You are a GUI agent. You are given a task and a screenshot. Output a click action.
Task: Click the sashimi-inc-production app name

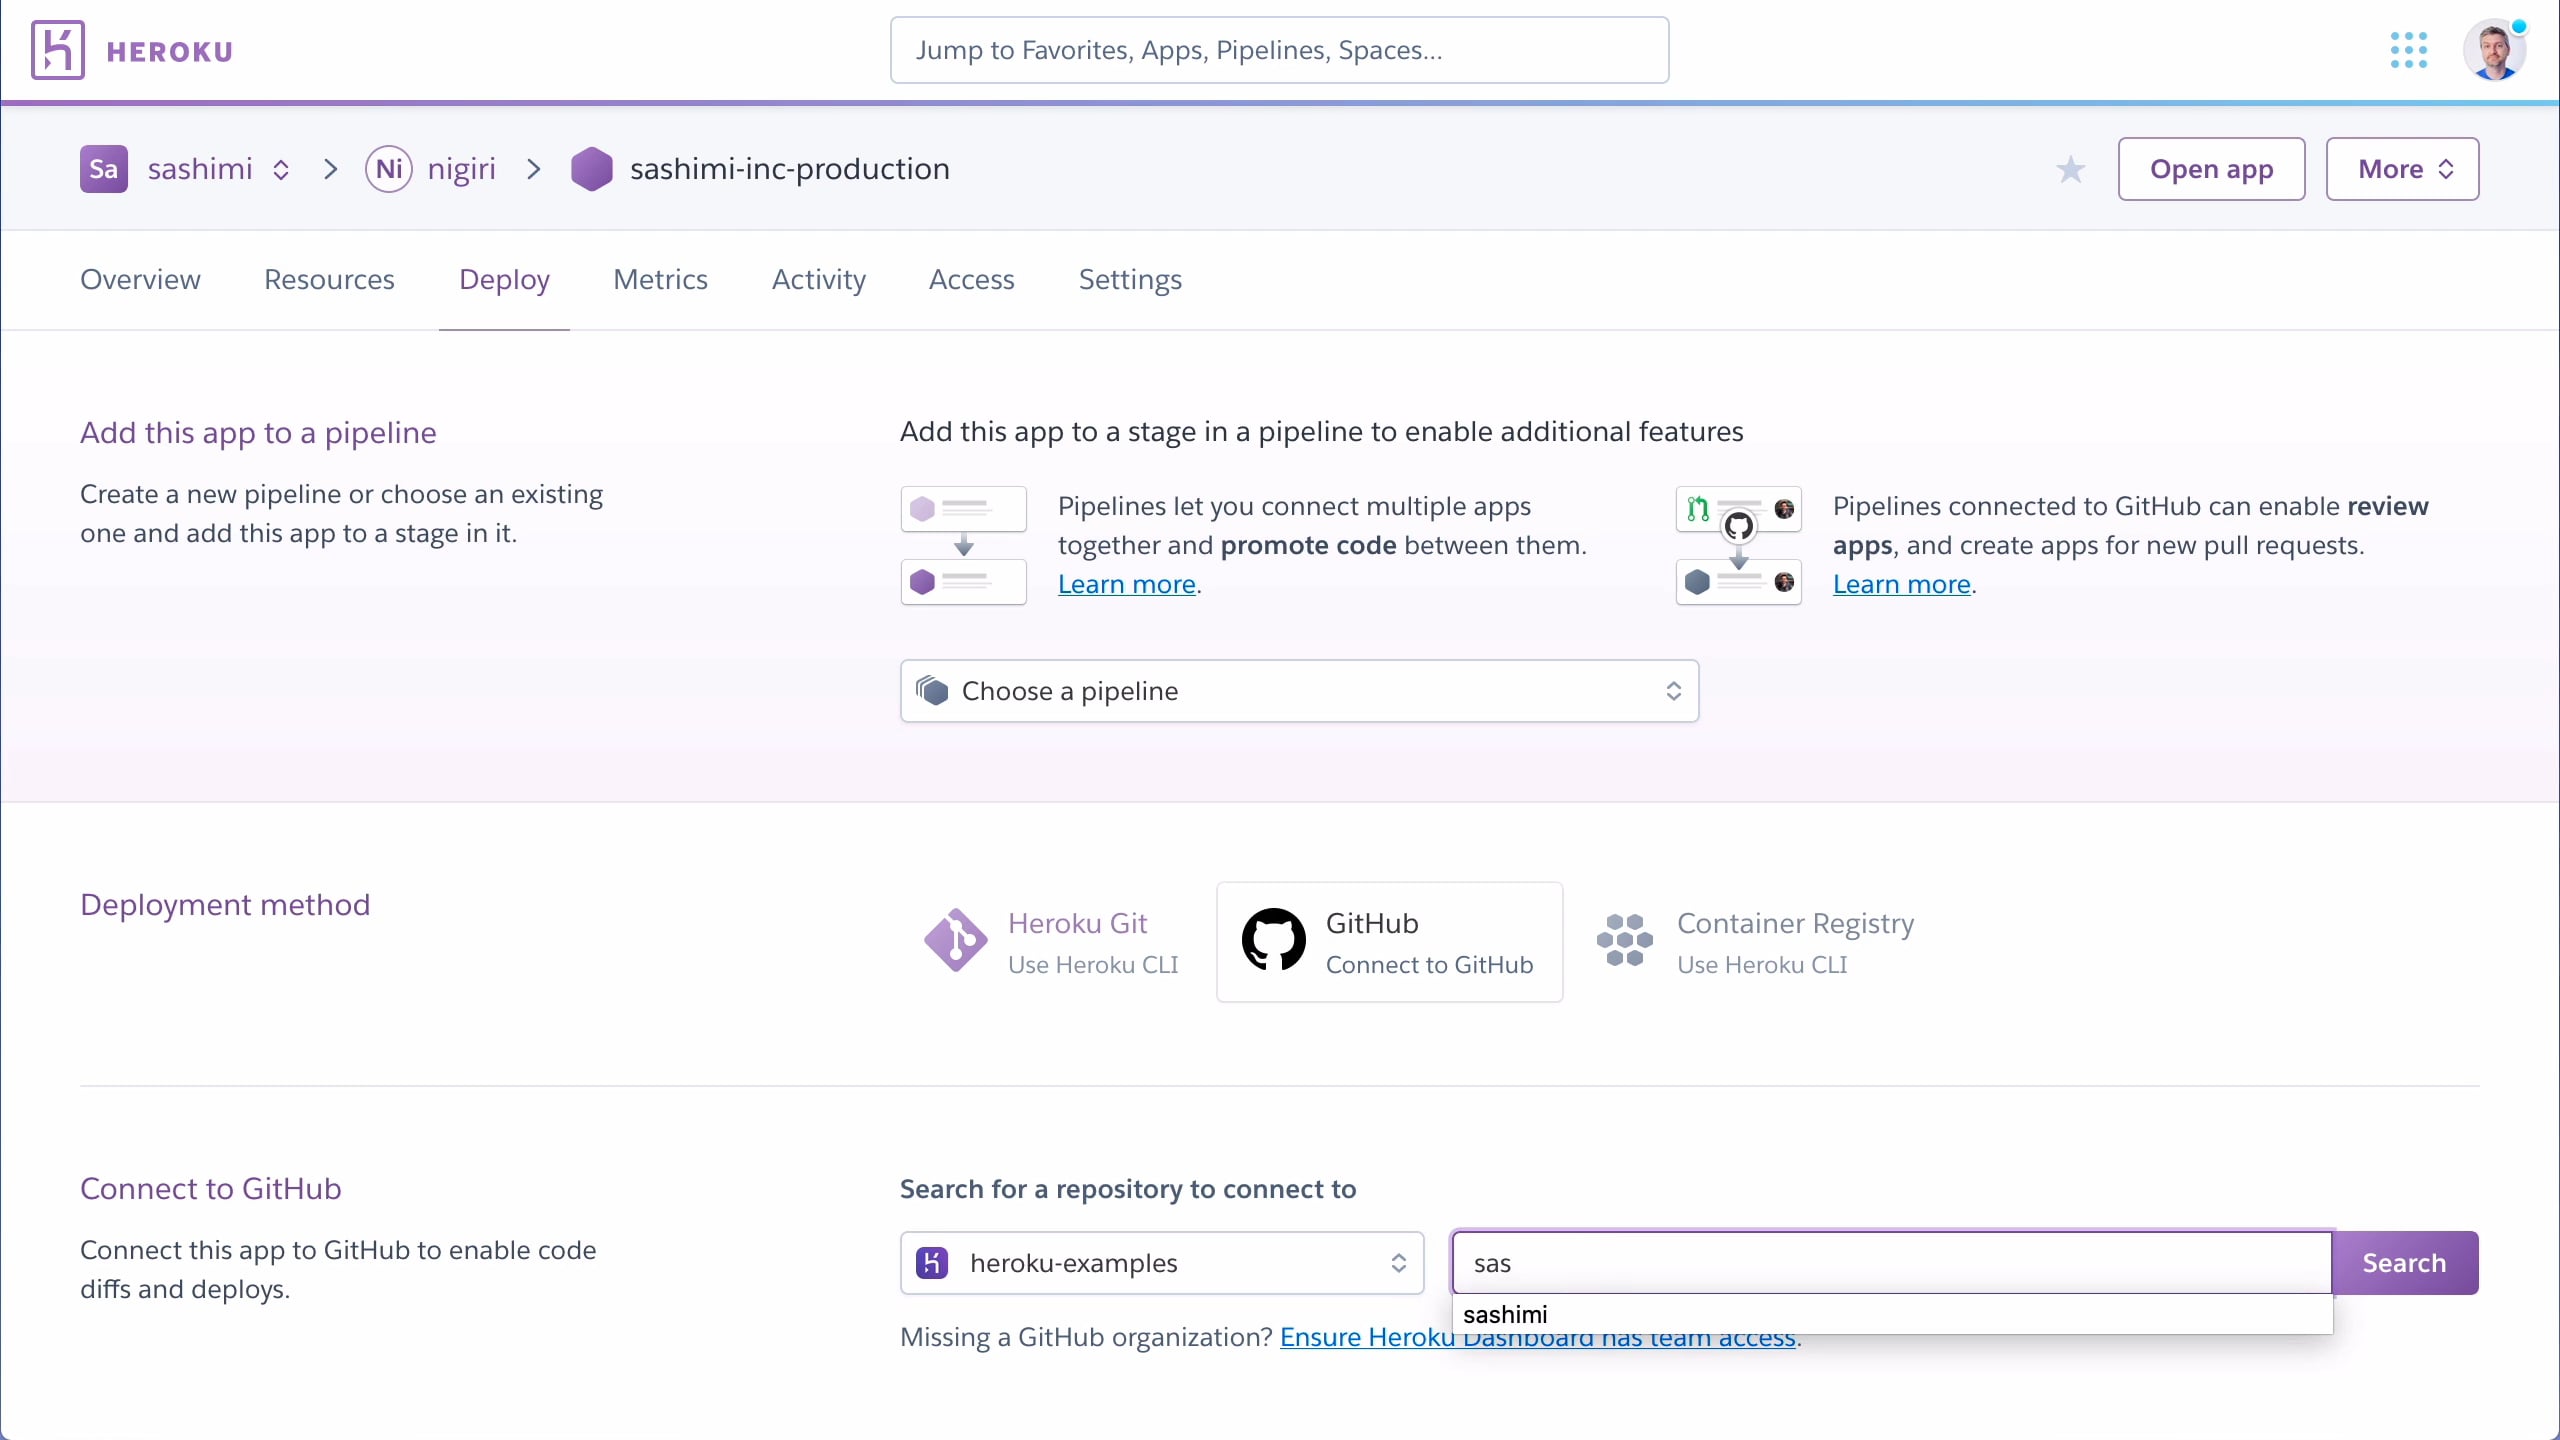pyautogui.click(x=789, y=169)
